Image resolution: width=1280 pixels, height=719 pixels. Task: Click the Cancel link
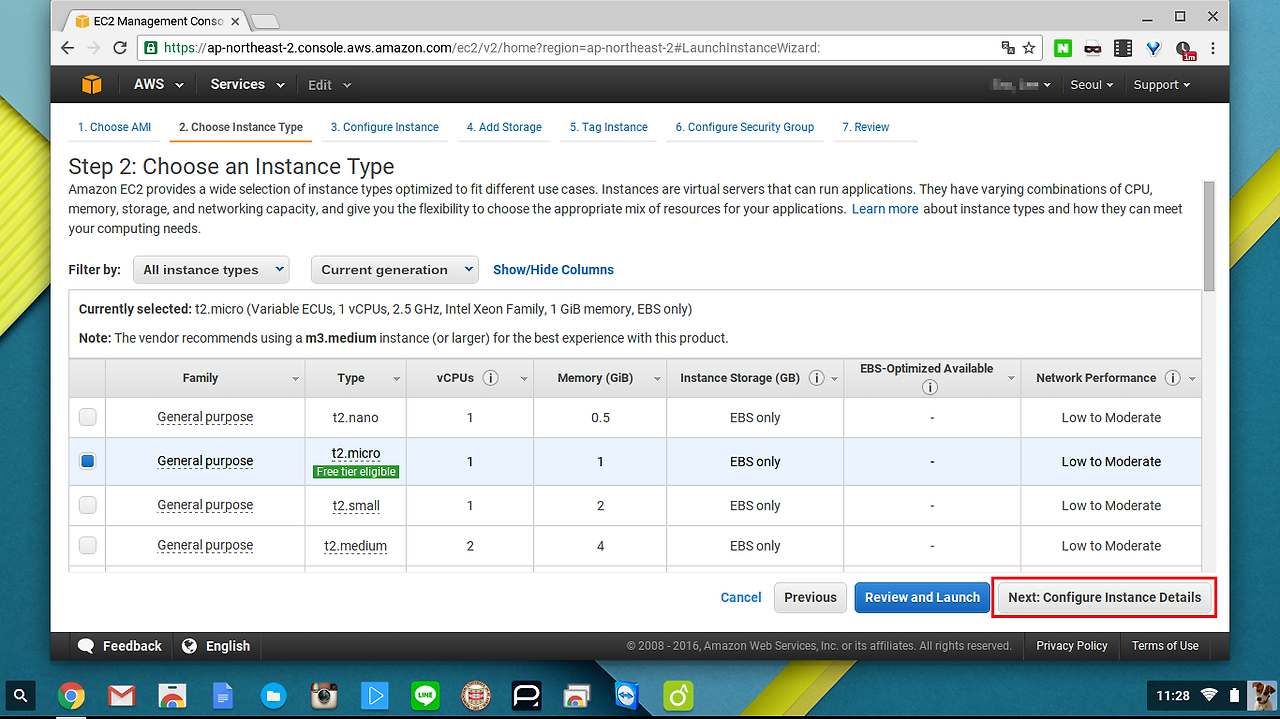click(x=741, y=597)
